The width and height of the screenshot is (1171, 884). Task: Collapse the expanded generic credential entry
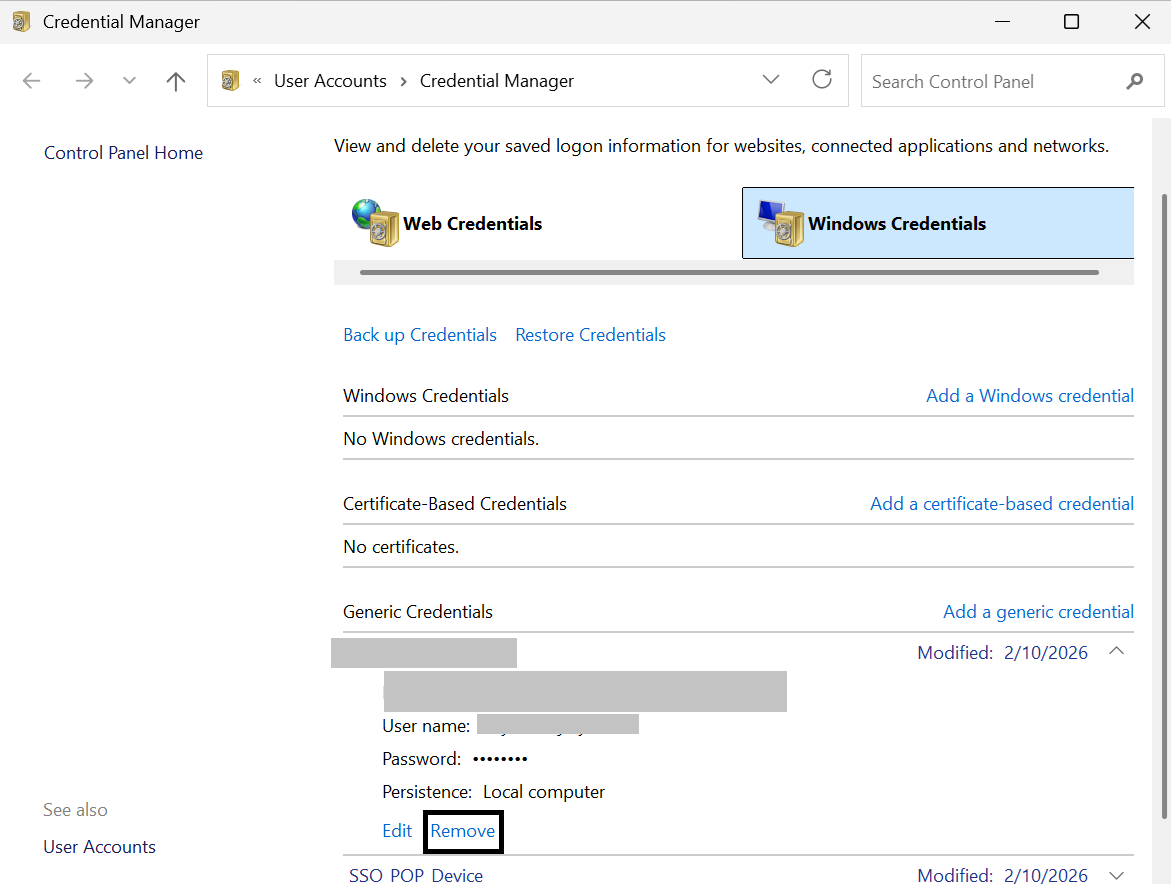[x=1116, y=651]
